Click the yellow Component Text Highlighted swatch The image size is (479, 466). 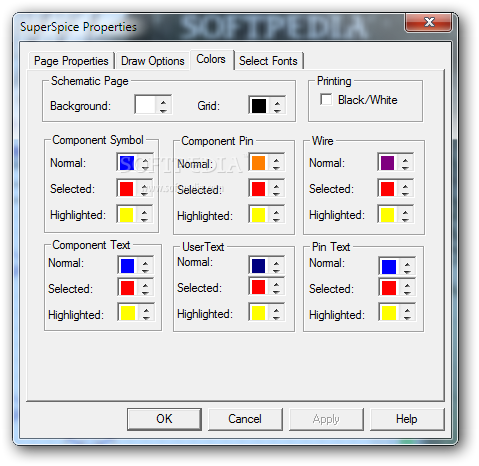pos(128,313)
